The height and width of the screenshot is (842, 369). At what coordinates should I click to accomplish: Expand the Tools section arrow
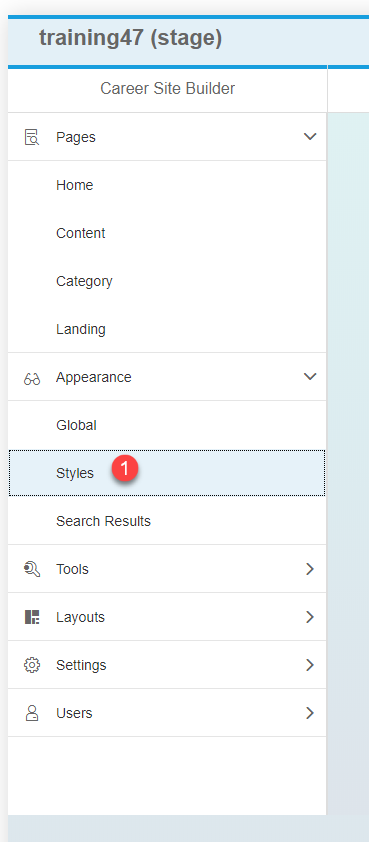pyautogui.click(x=310, y=569)
